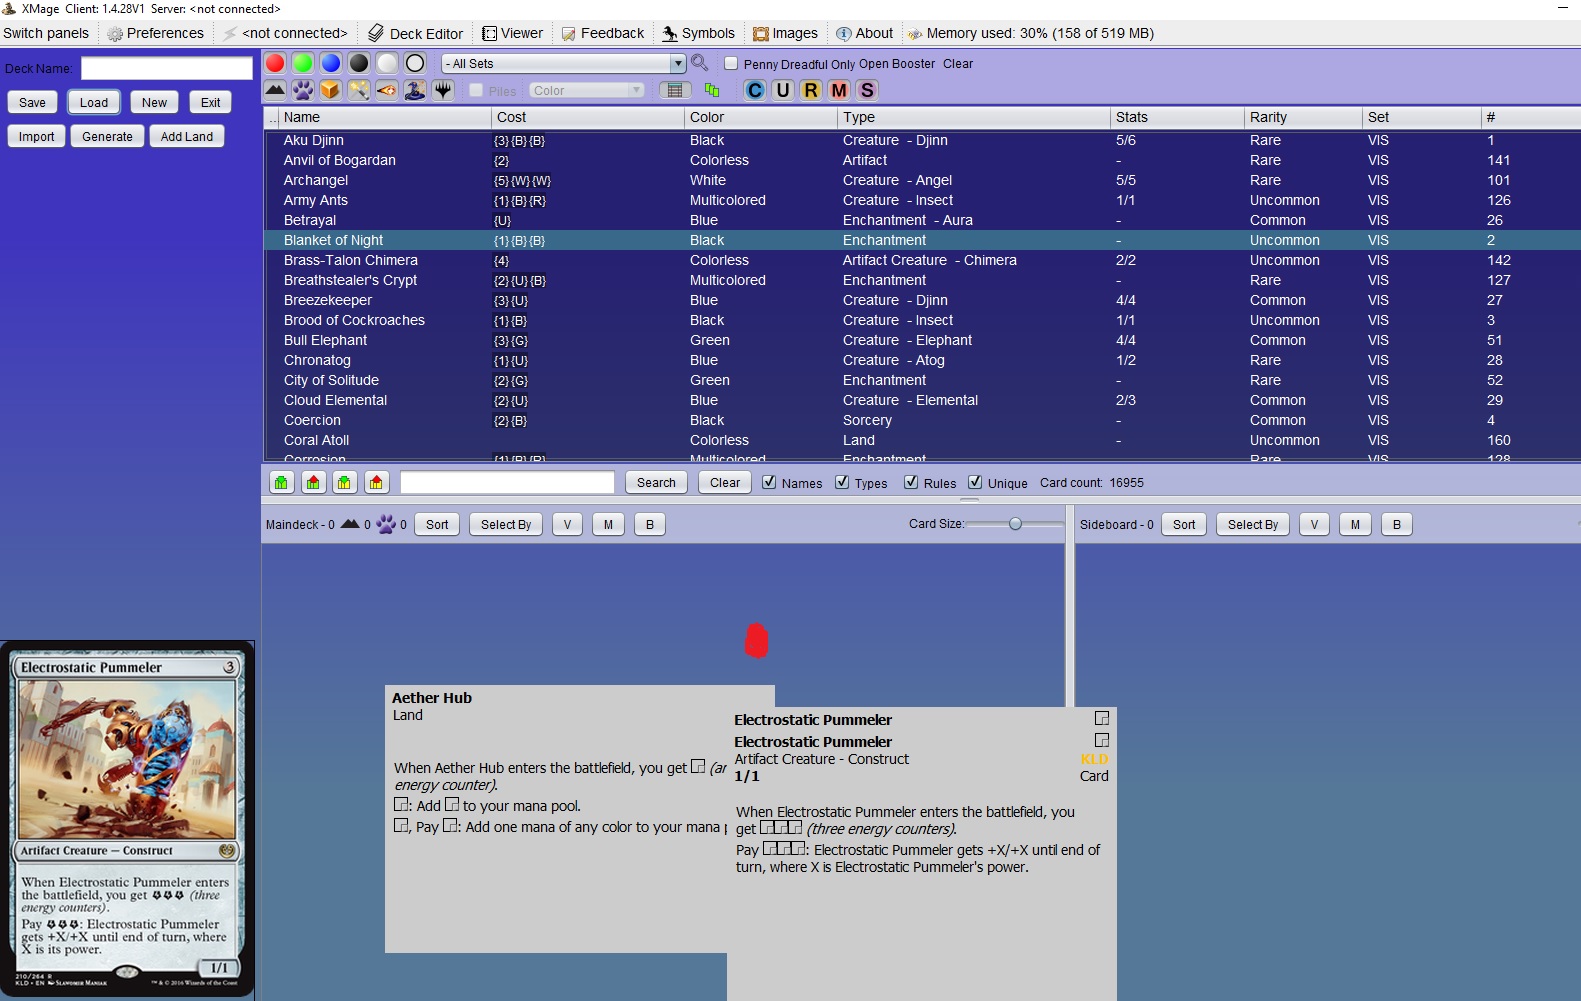Toggle the green mana color filter

(x=303, y=63)
